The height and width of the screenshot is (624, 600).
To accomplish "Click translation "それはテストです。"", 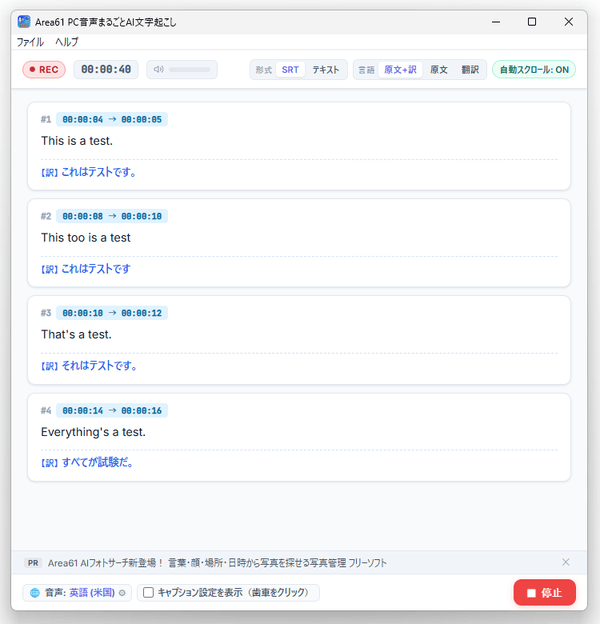I will (x=99, y=365).
